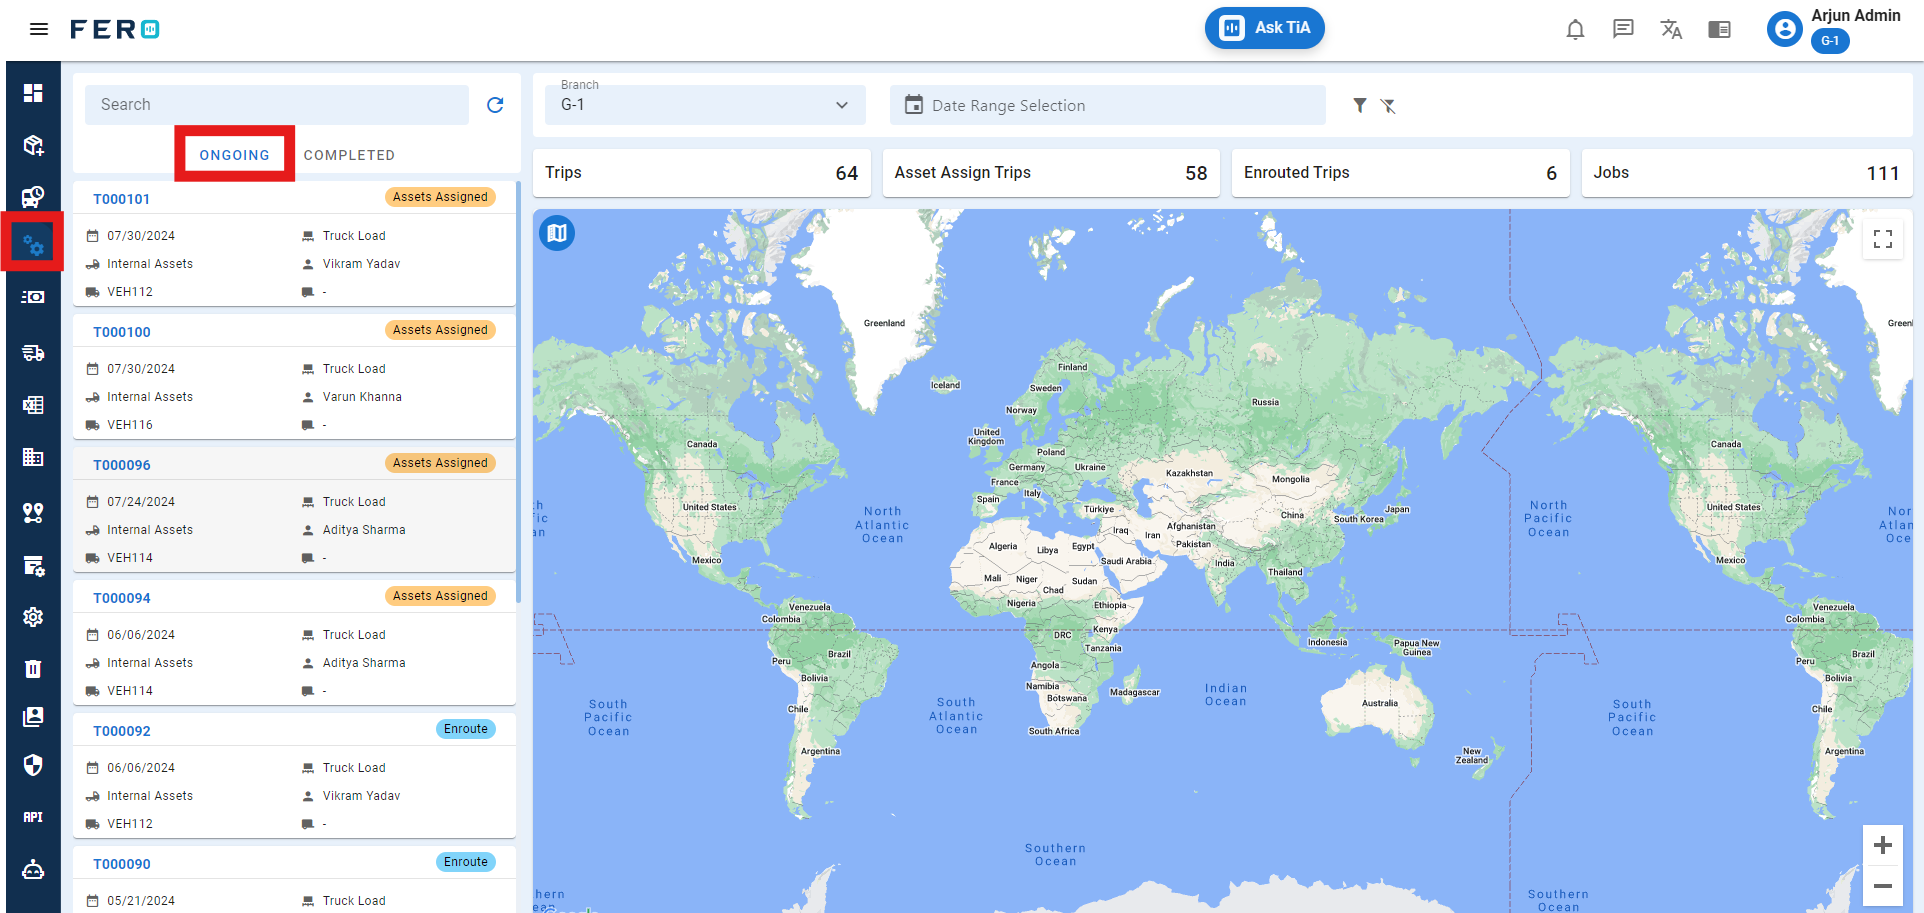Select the Asset Assign Trips card
This screenshot has width=1924, height=913.
(1051, 173)
